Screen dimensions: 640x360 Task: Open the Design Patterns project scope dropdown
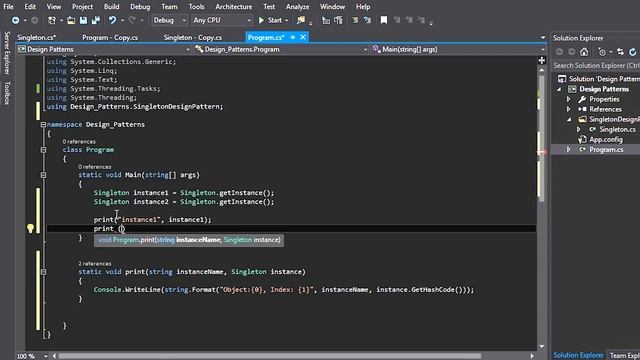coord(104,49)
